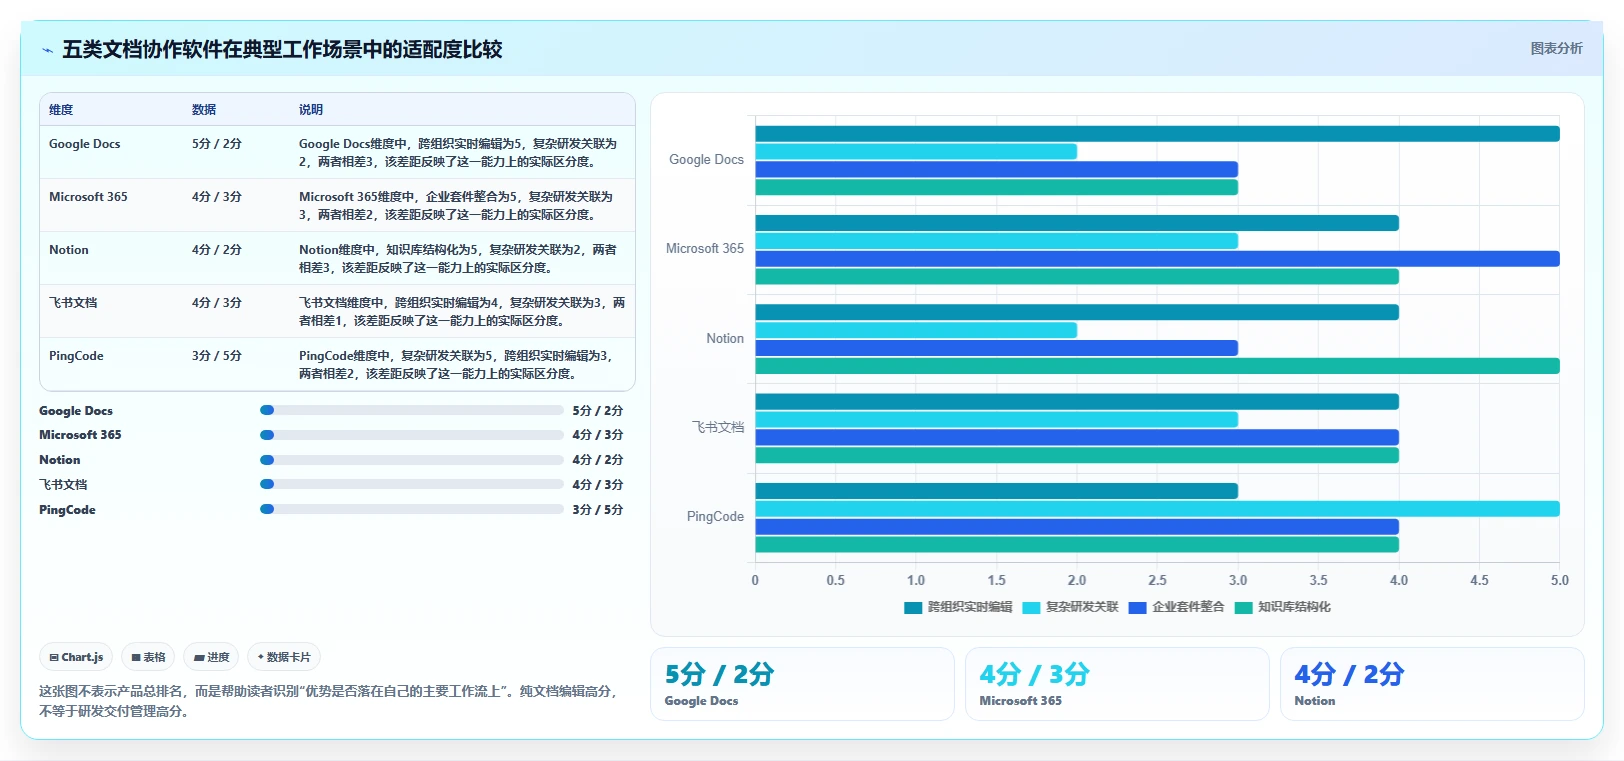The width and height of the screenshot is (1624, 761).
Task: Click Google Docs 复杂研发关联 bar in chart
Action: pos(916,152)
